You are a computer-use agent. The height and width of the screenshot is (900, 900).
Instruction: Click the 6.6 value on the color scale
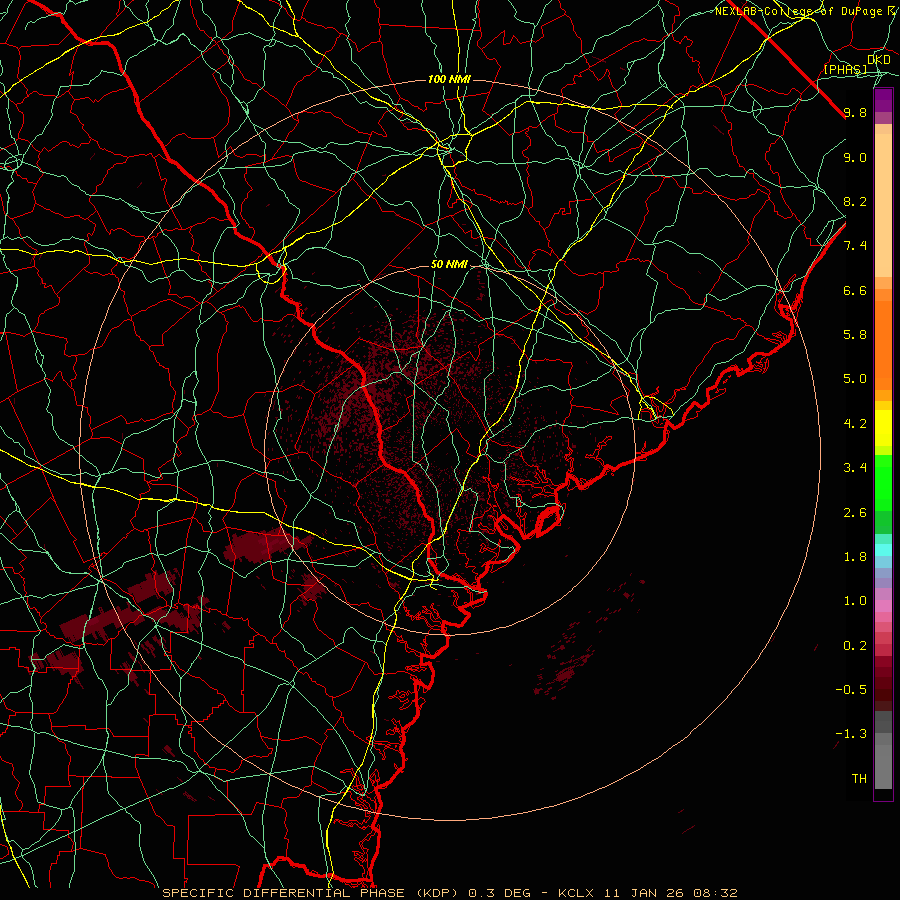point(855,290)
